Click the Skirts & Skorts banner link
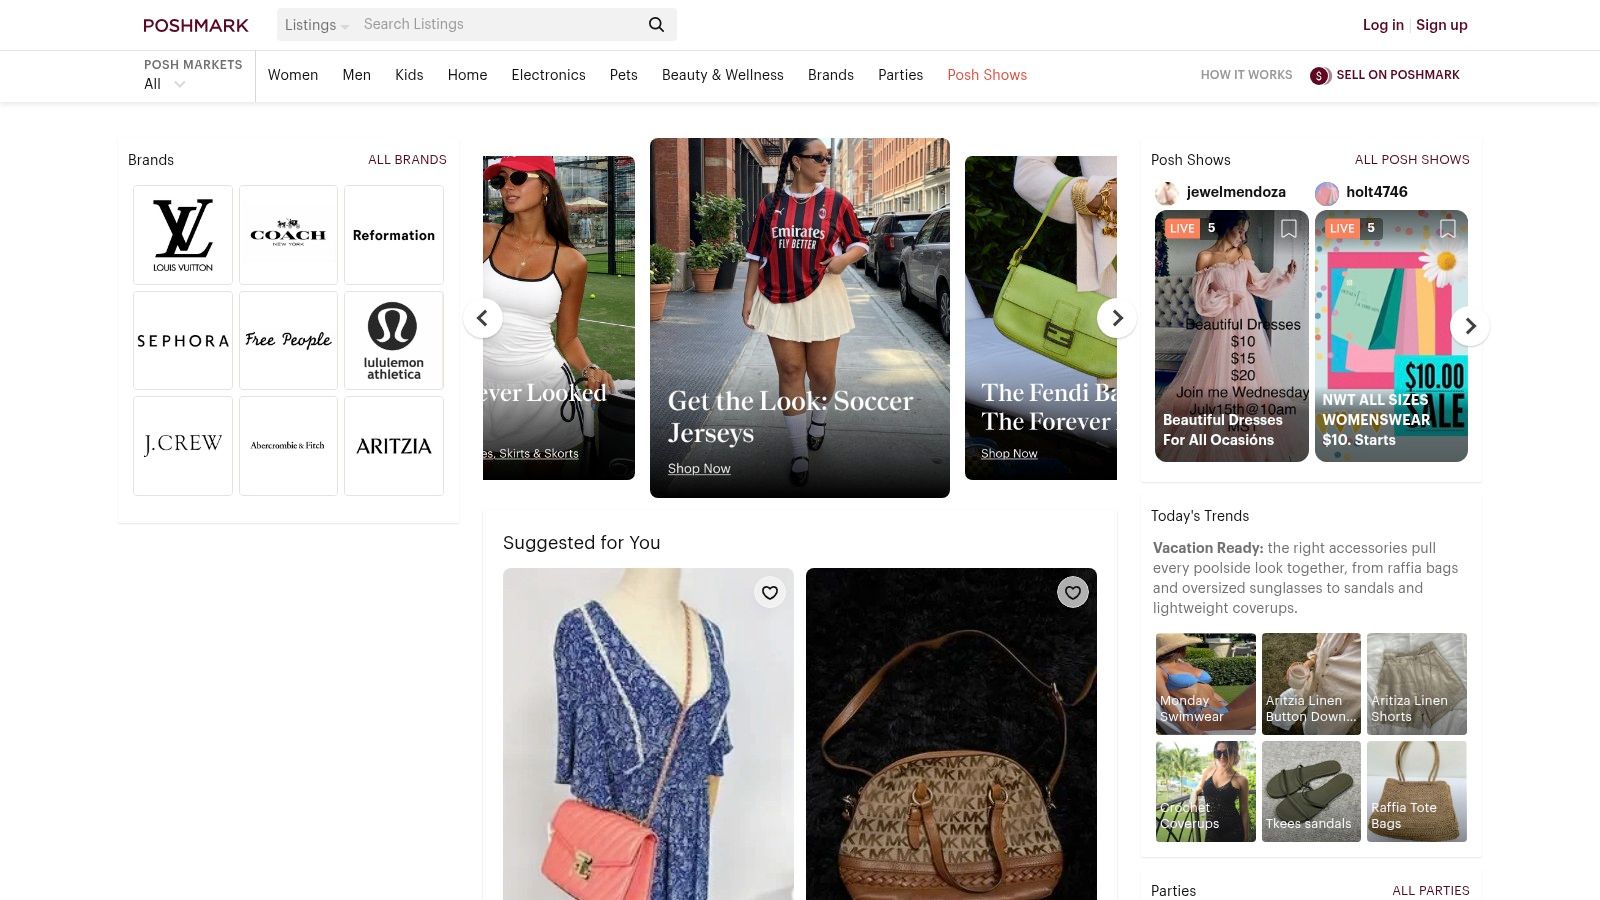This screenshot has height=900, width=1600. [x=532, y=454]
